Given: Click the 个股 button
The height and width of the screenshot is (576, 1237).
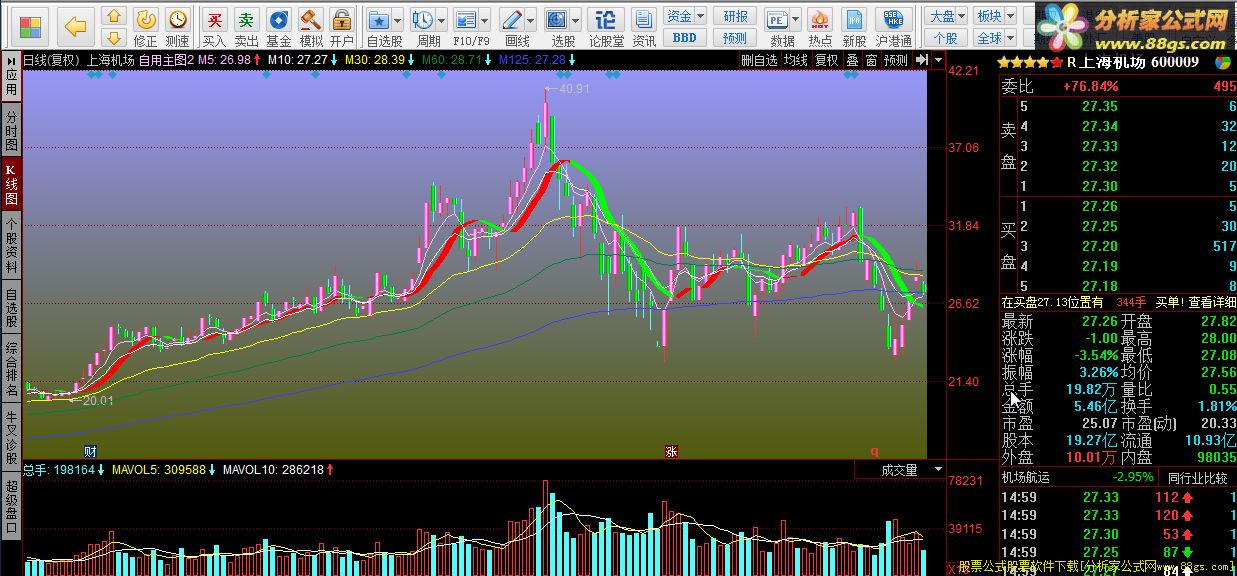Looking at the screenshot, I should pyautogui.click(x=947, y=38).
